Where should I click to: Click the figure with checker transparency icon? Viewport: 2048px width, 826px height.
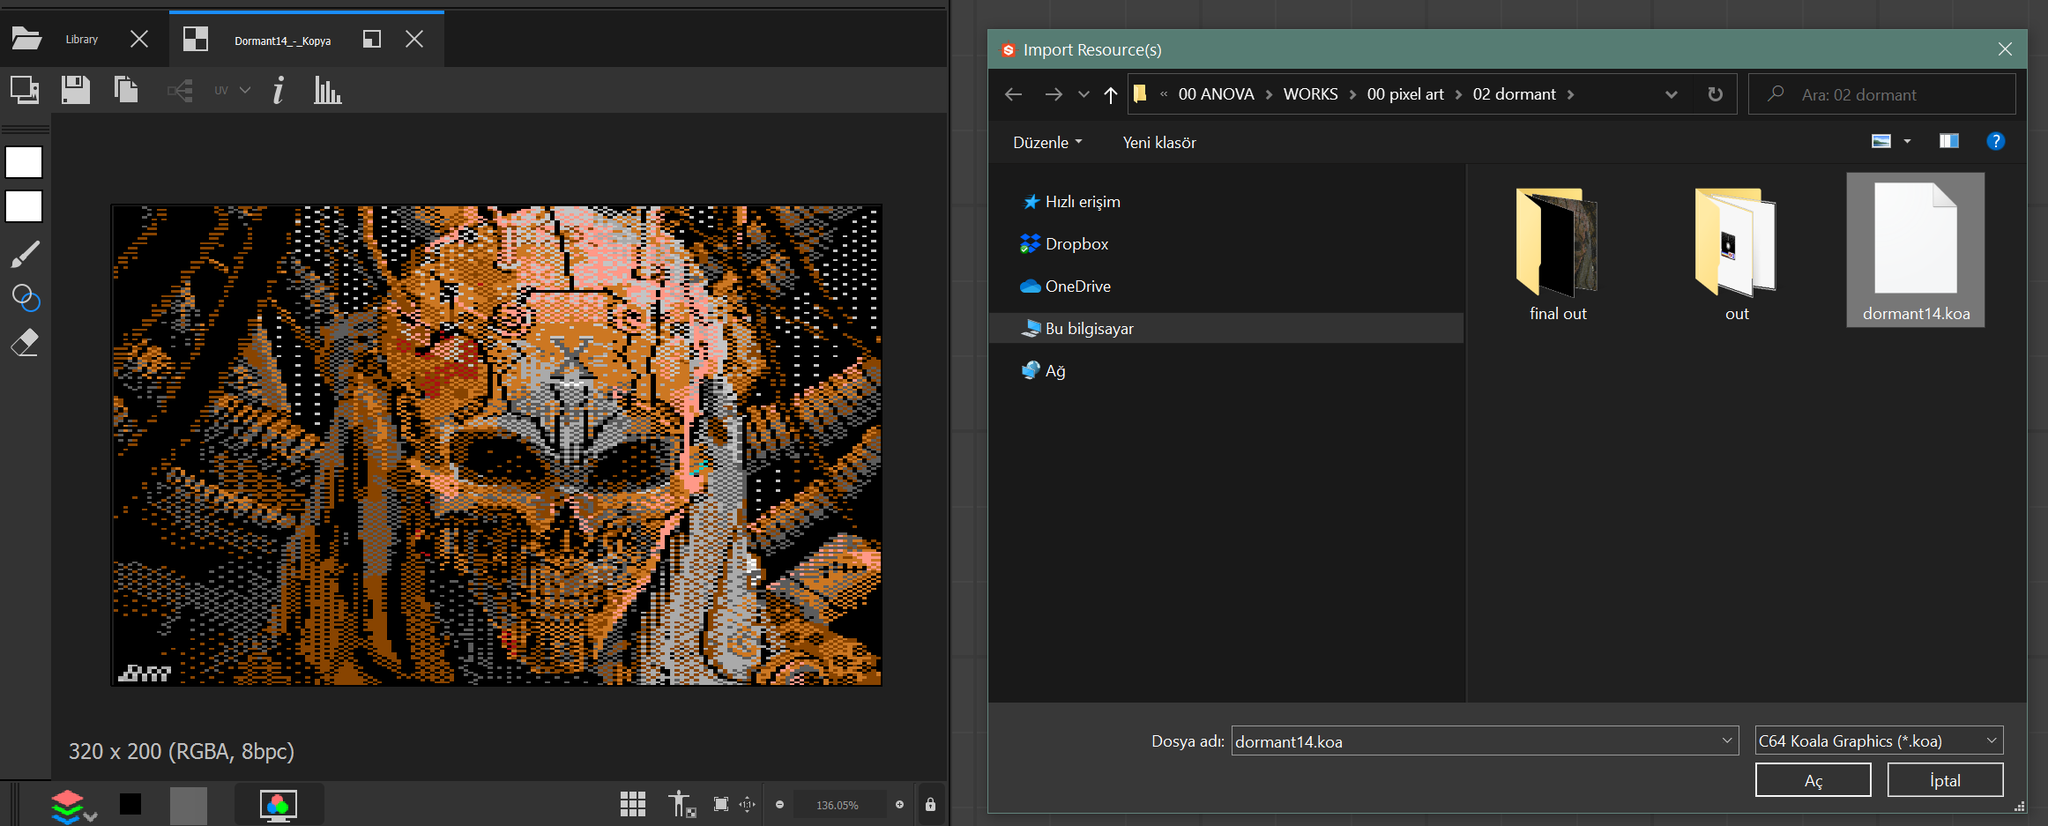point(682,804)
